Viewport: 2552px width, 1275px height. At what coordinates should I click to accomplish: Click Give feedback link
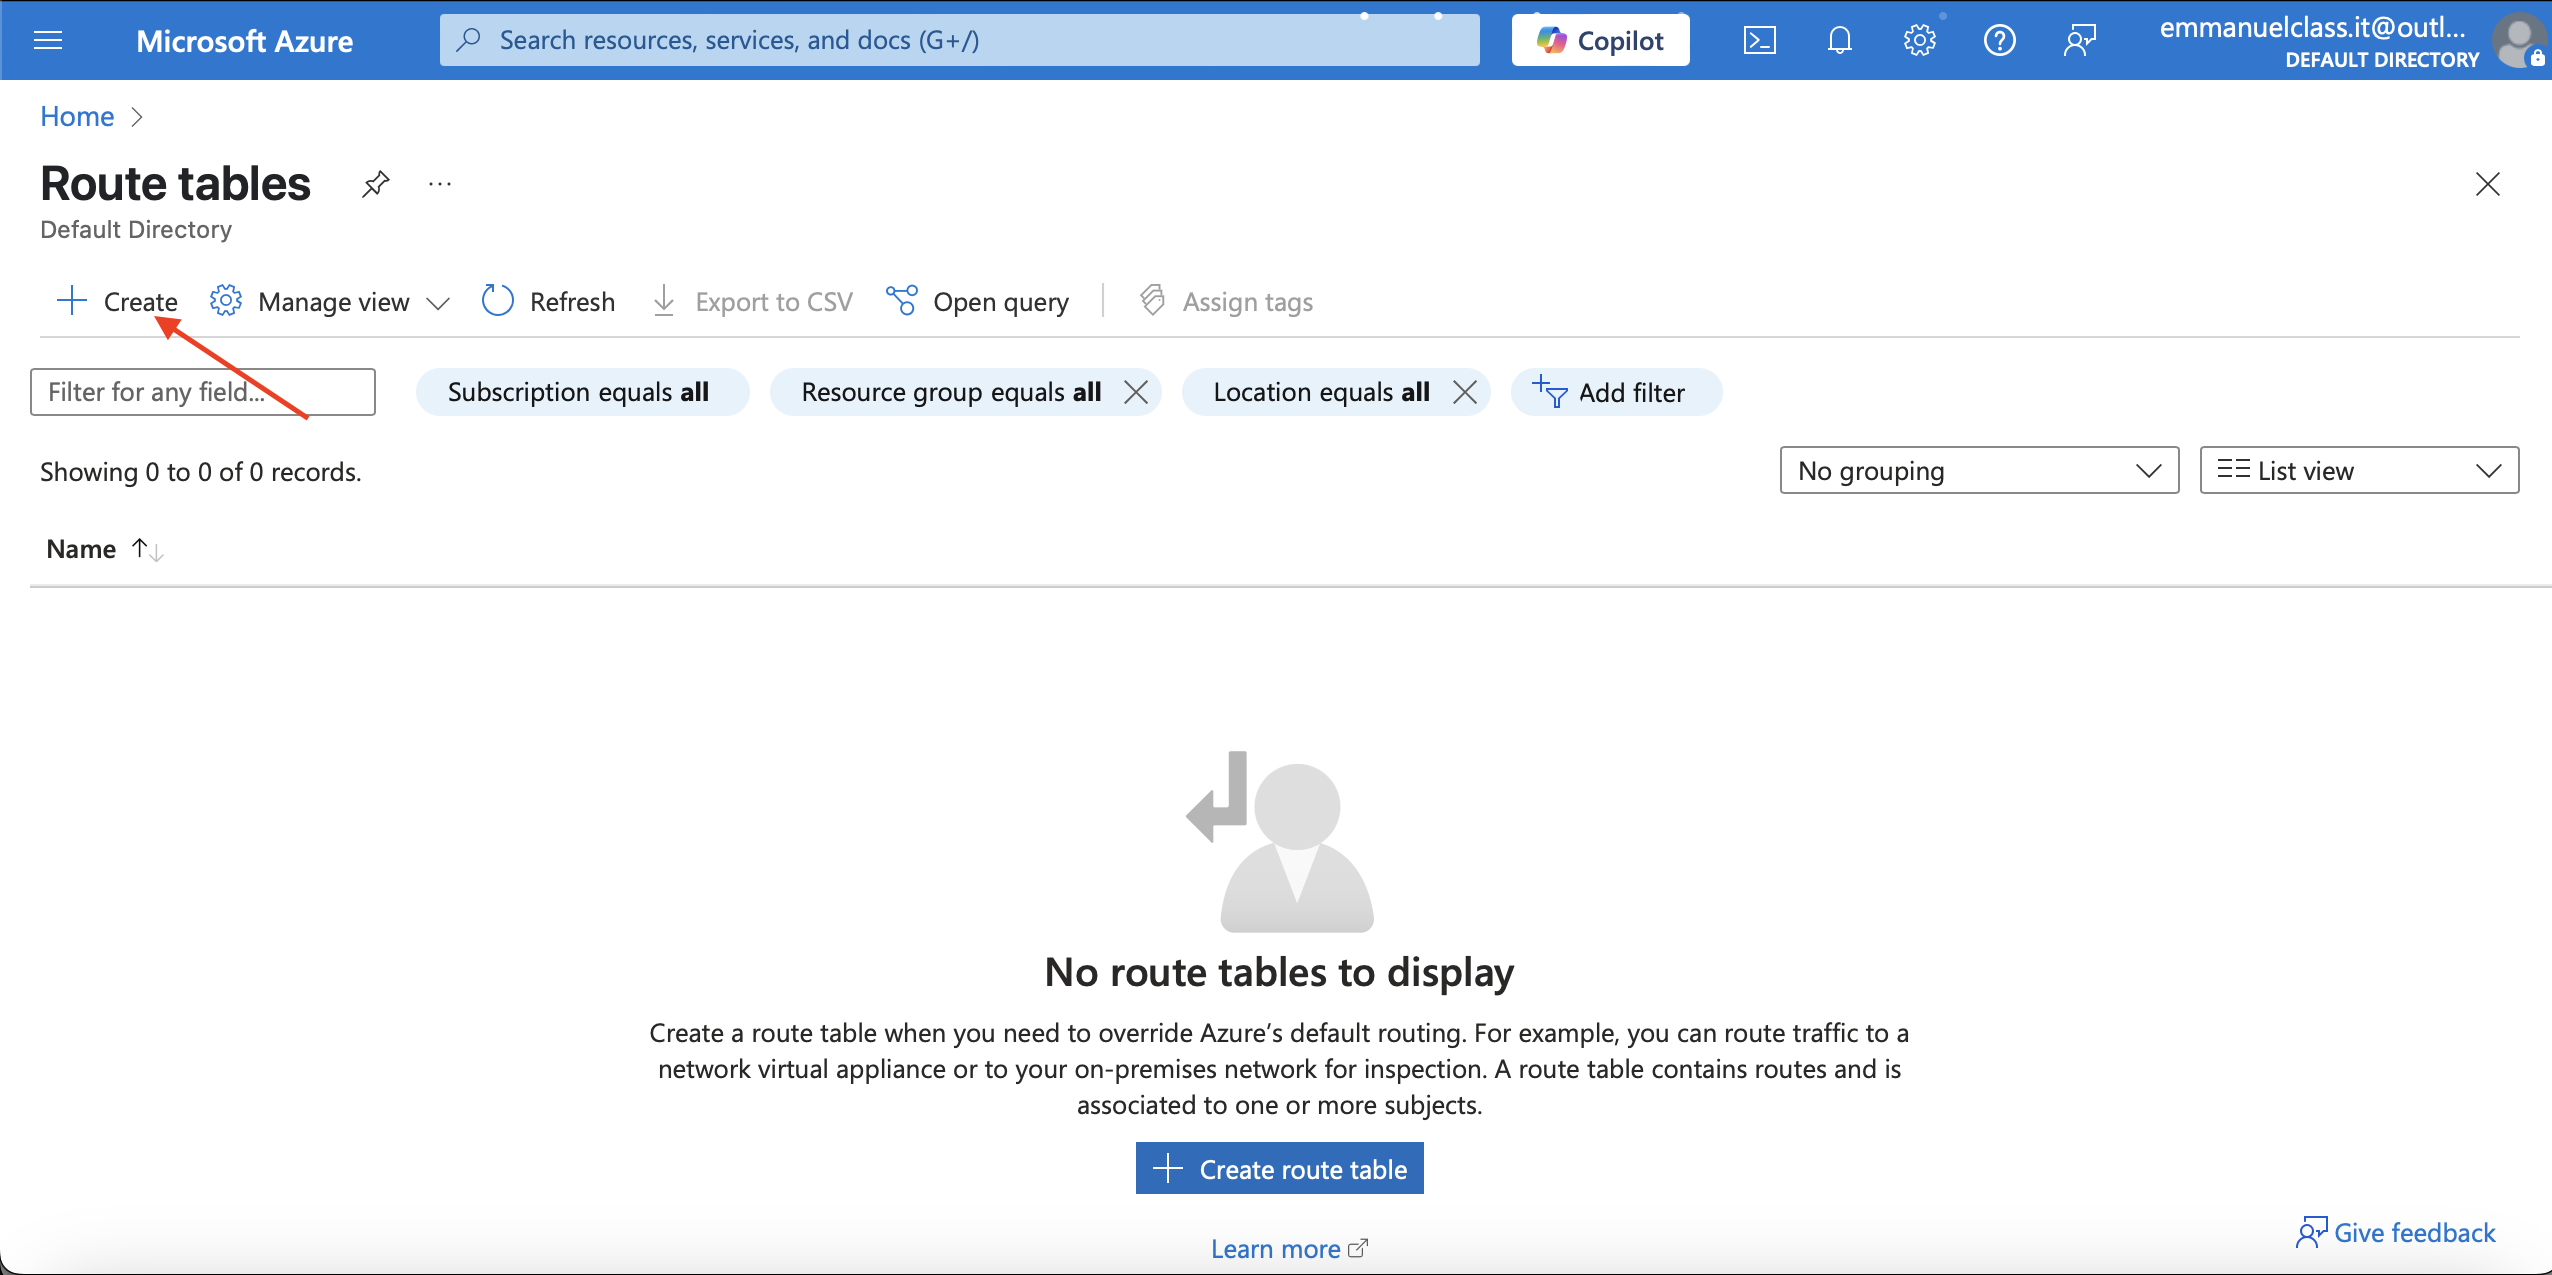[x=2395, y=1232]
